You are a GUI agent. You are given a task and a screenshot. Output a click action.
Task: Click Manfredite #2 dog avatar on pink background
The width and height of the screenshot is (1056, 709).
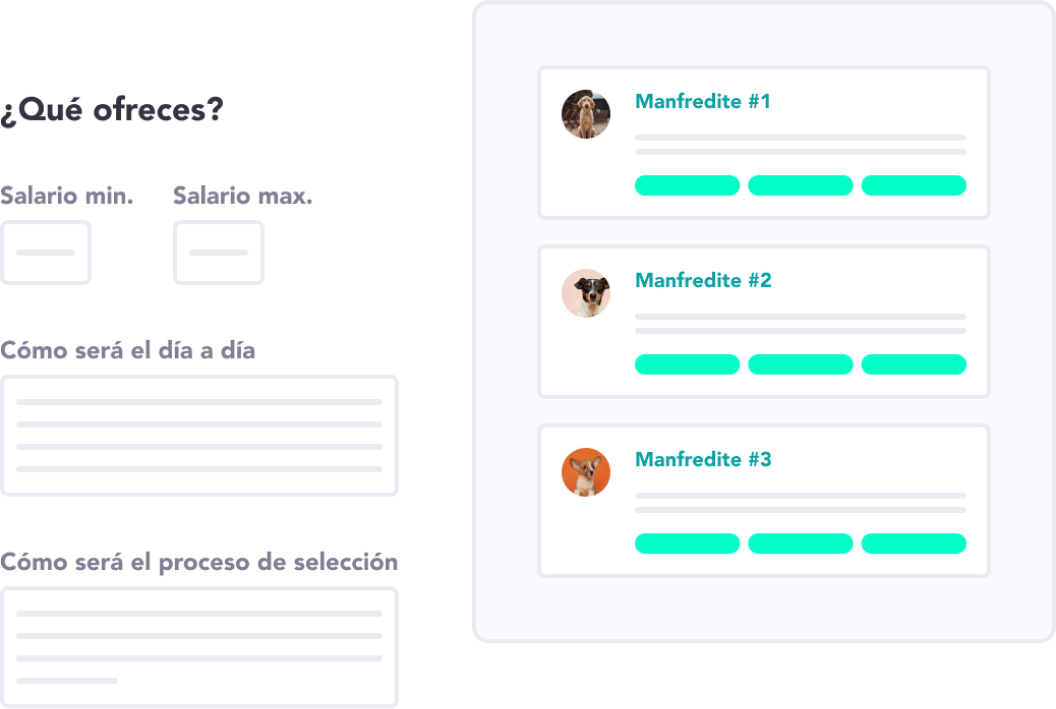point(586,293)
